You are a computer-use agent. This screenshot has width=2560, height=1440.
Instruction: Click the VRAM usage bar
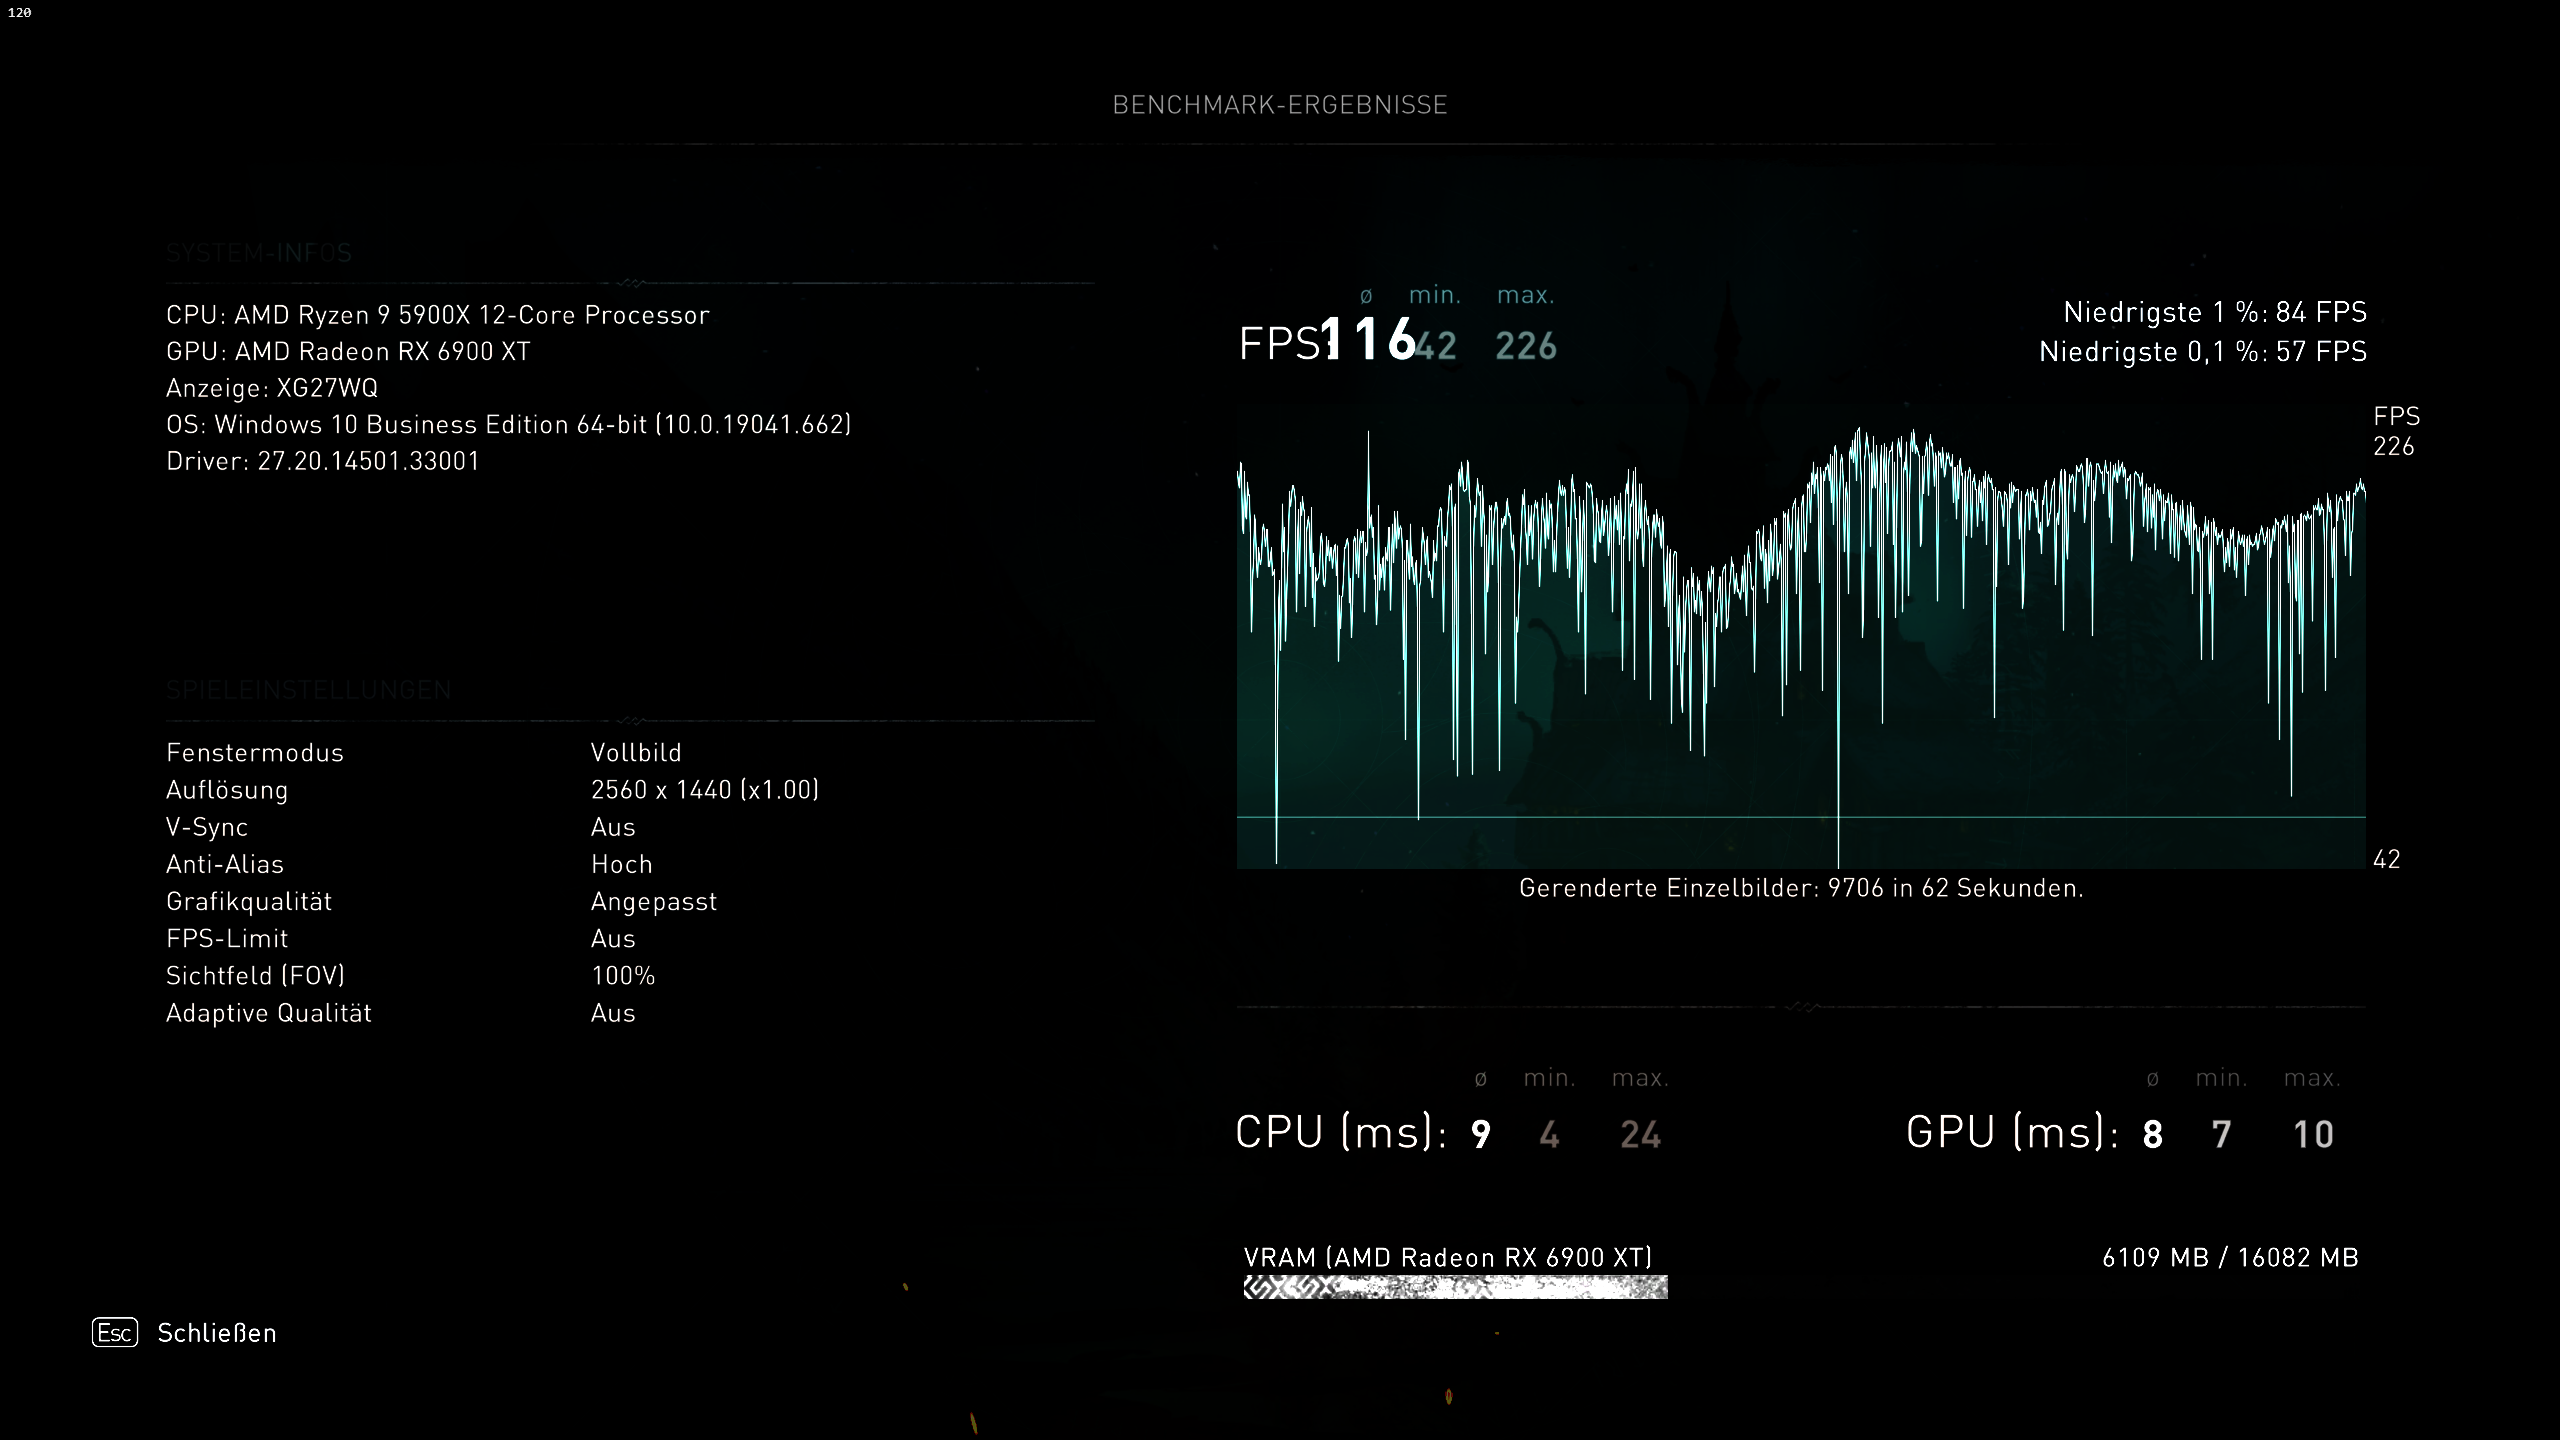[x=1455, y=1287]
